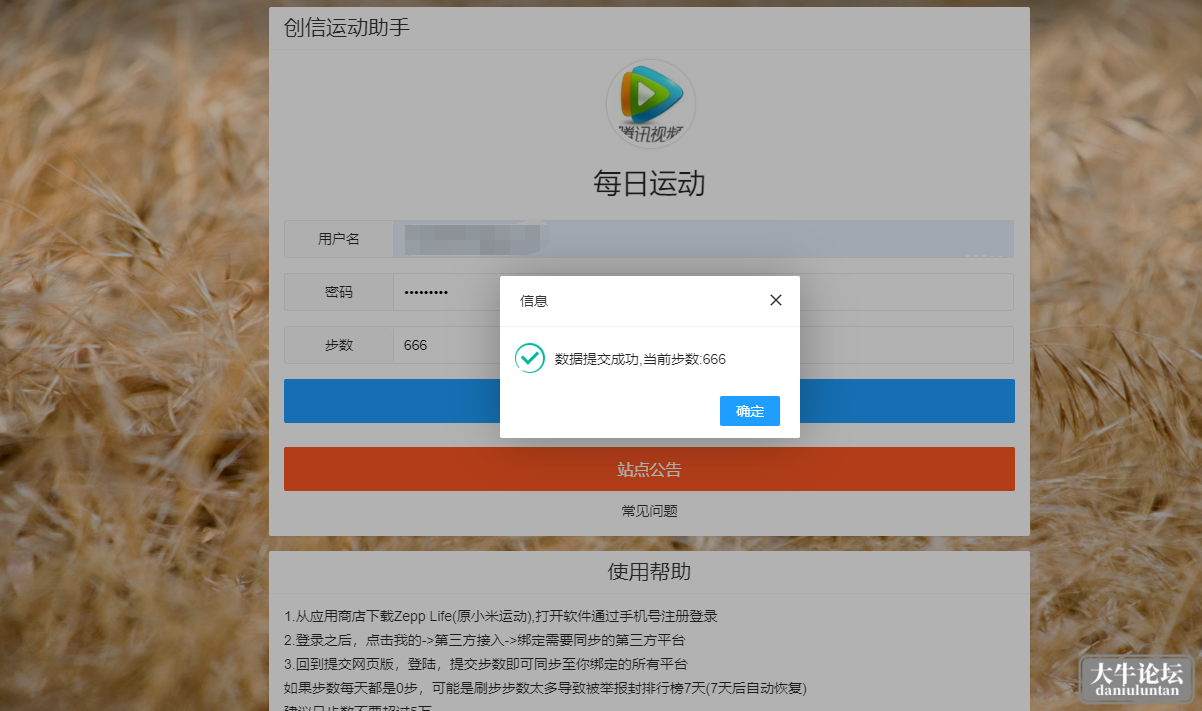Image resolution: width=1202 pixels, height=711 pixels.
Task: Click the 如果步数每天都是0步 help line
Action: tap(545, 689)
